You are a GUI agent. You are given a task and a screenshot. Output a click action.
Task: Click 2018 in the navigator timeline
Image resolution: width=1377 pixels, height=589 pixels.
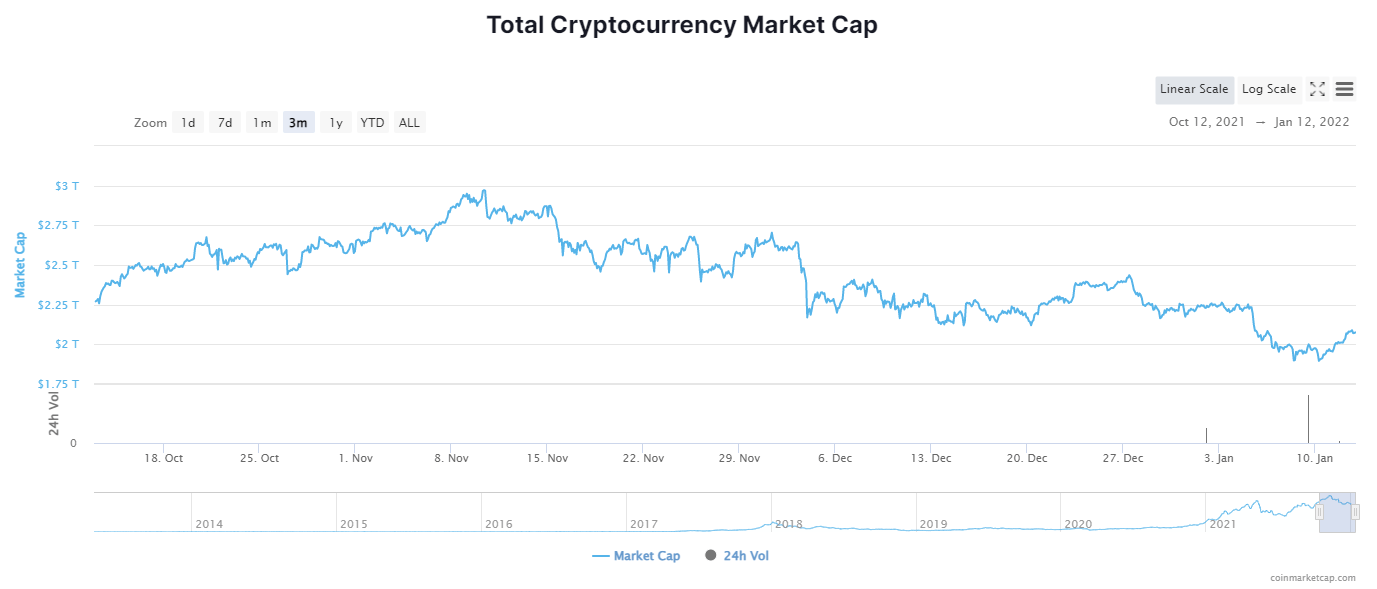pyautogui.click(x=789, y=524)
